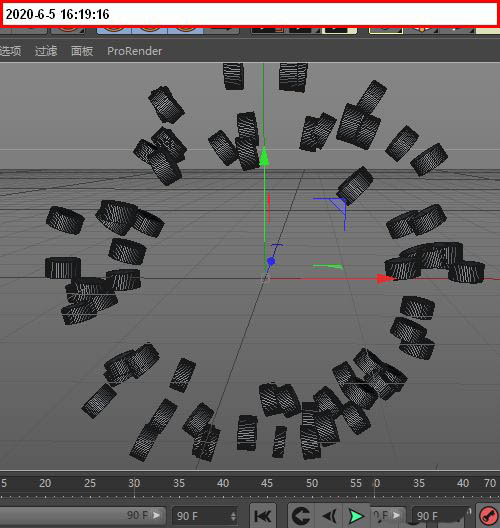Select the blue Z-axis handle dot
The width and height of the screenshot is (500, 528).
click(271, 261)
